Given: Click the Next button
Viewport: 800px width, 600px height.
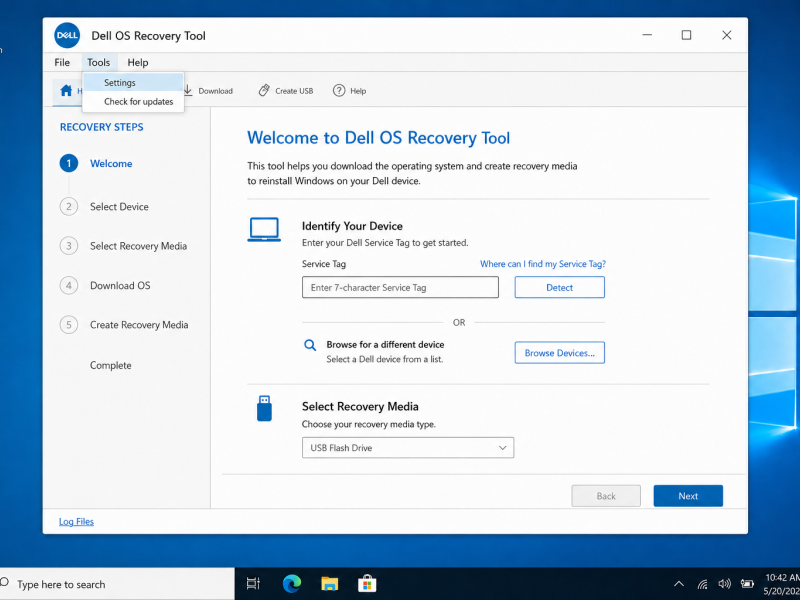Looking at the screenshot, I should [x=688, y=496].
